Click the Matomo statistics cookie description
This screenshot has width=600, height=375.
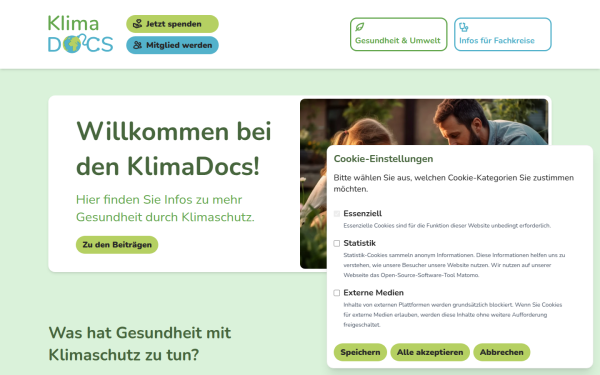[x=454, y=265]
